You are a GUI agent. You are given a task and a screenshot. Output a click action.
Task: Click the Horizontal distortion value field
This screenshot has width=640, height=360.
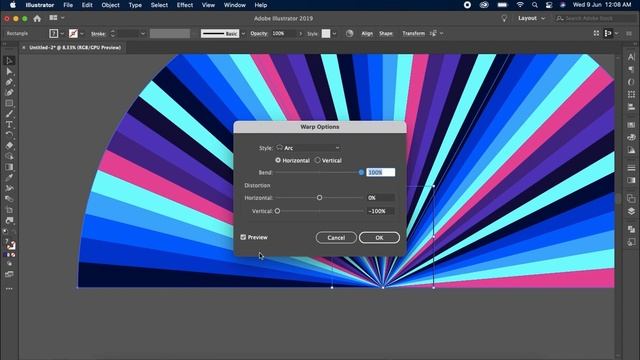380,198
